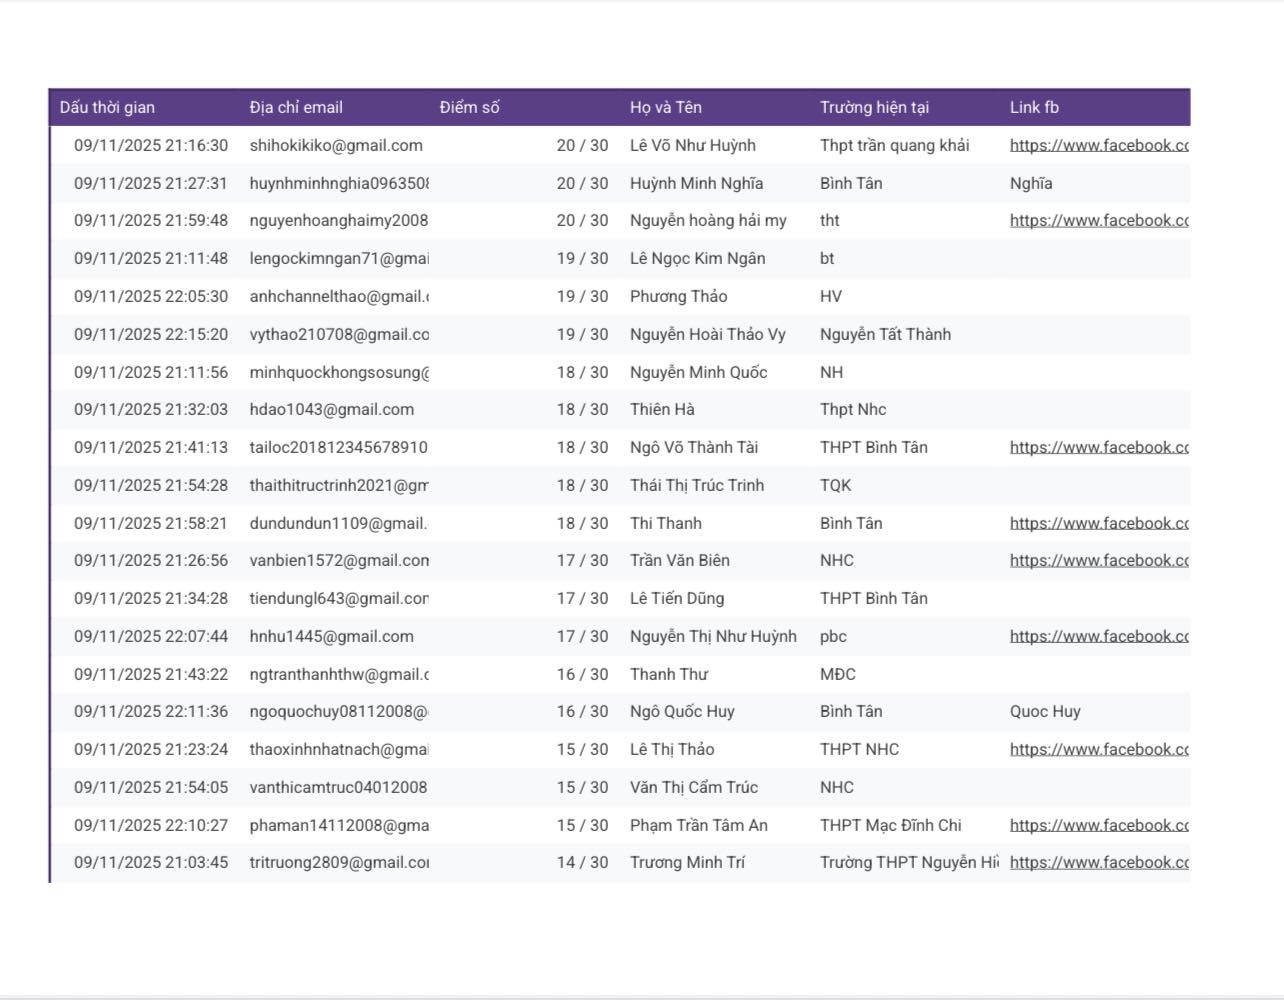Open Facebook link in Ngô Võ Thành Tài row
Viewport: 1284px width, 1000px height.
coord(1099,447)
